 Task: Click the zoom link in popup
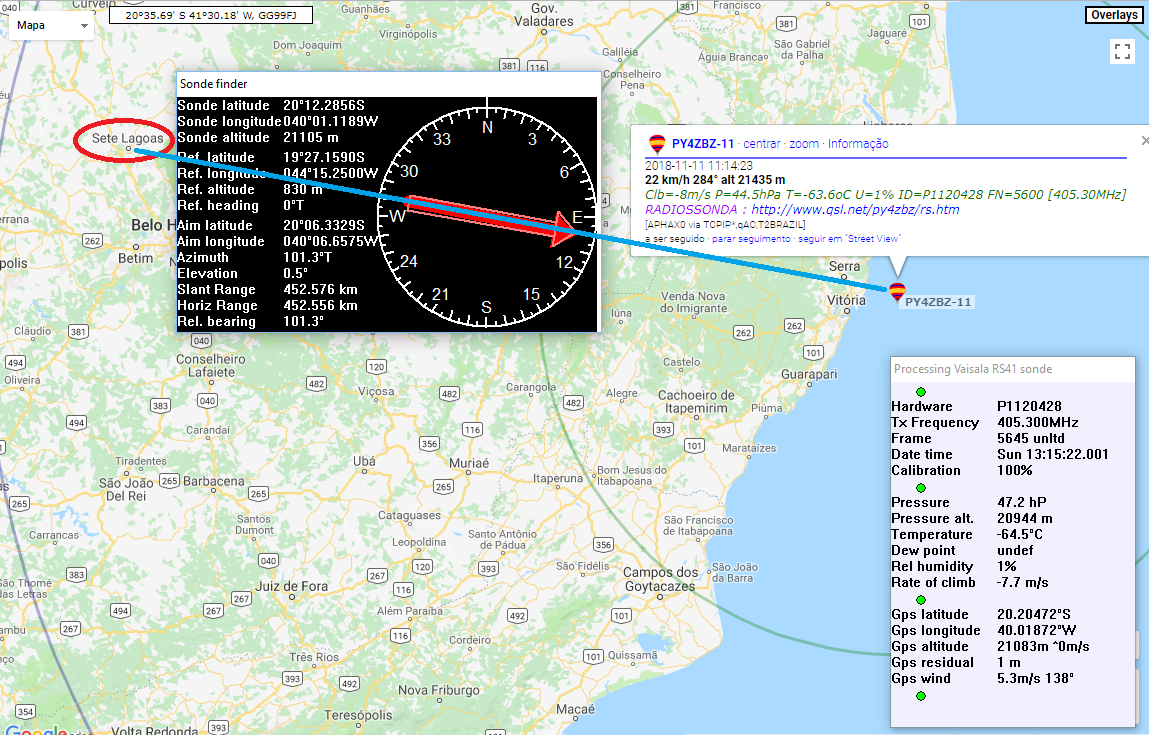click(x=804, y=144)
